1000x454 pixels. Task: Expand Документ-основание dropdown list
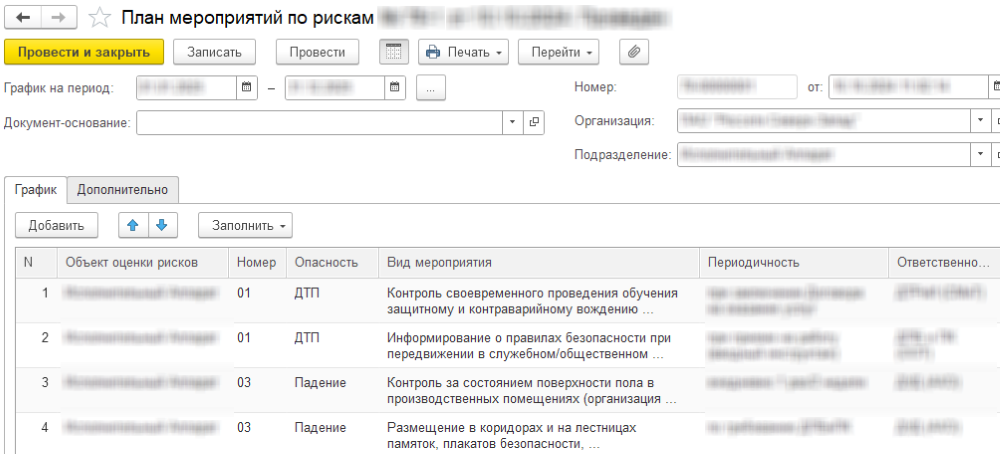512,122
